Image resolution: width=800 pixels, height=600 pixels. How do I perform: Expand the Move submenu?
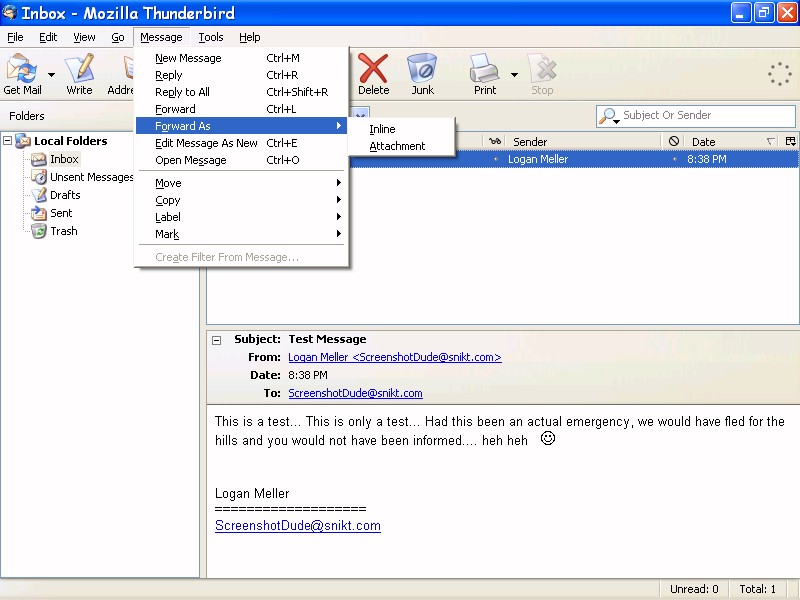click(x=241, y=183)
